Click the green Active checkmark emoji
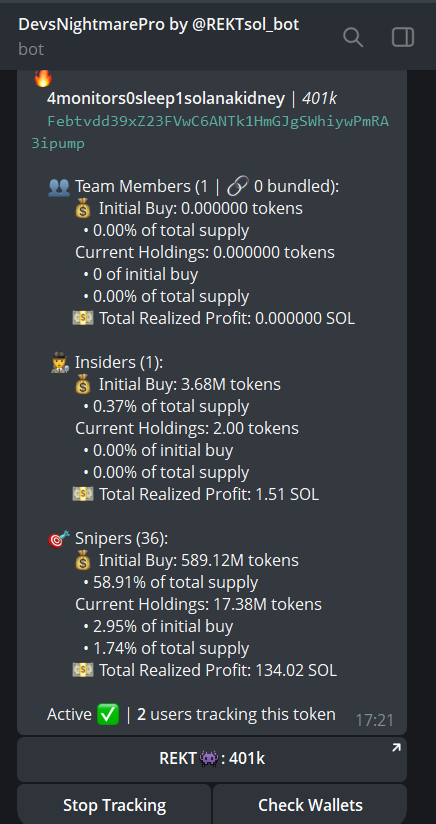Screen dimensions: 436x824 (108, 715)
